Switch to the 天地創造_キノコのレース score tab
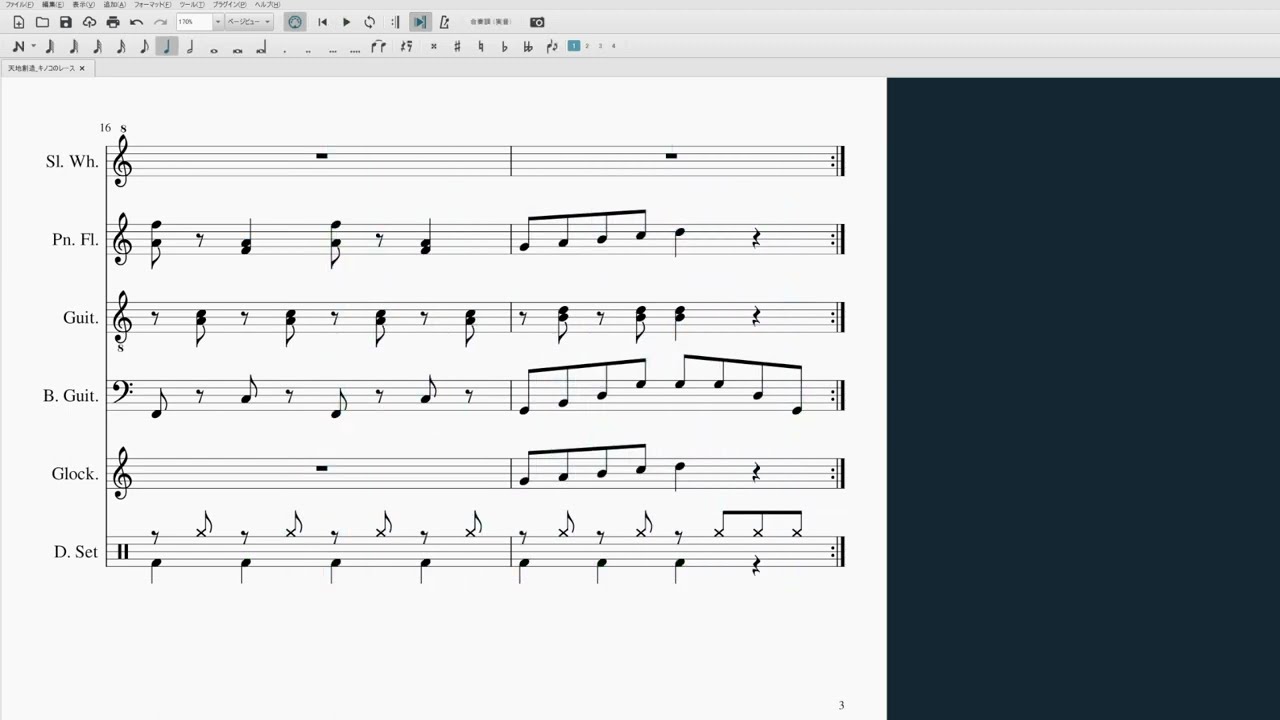 tap(41, 68)
